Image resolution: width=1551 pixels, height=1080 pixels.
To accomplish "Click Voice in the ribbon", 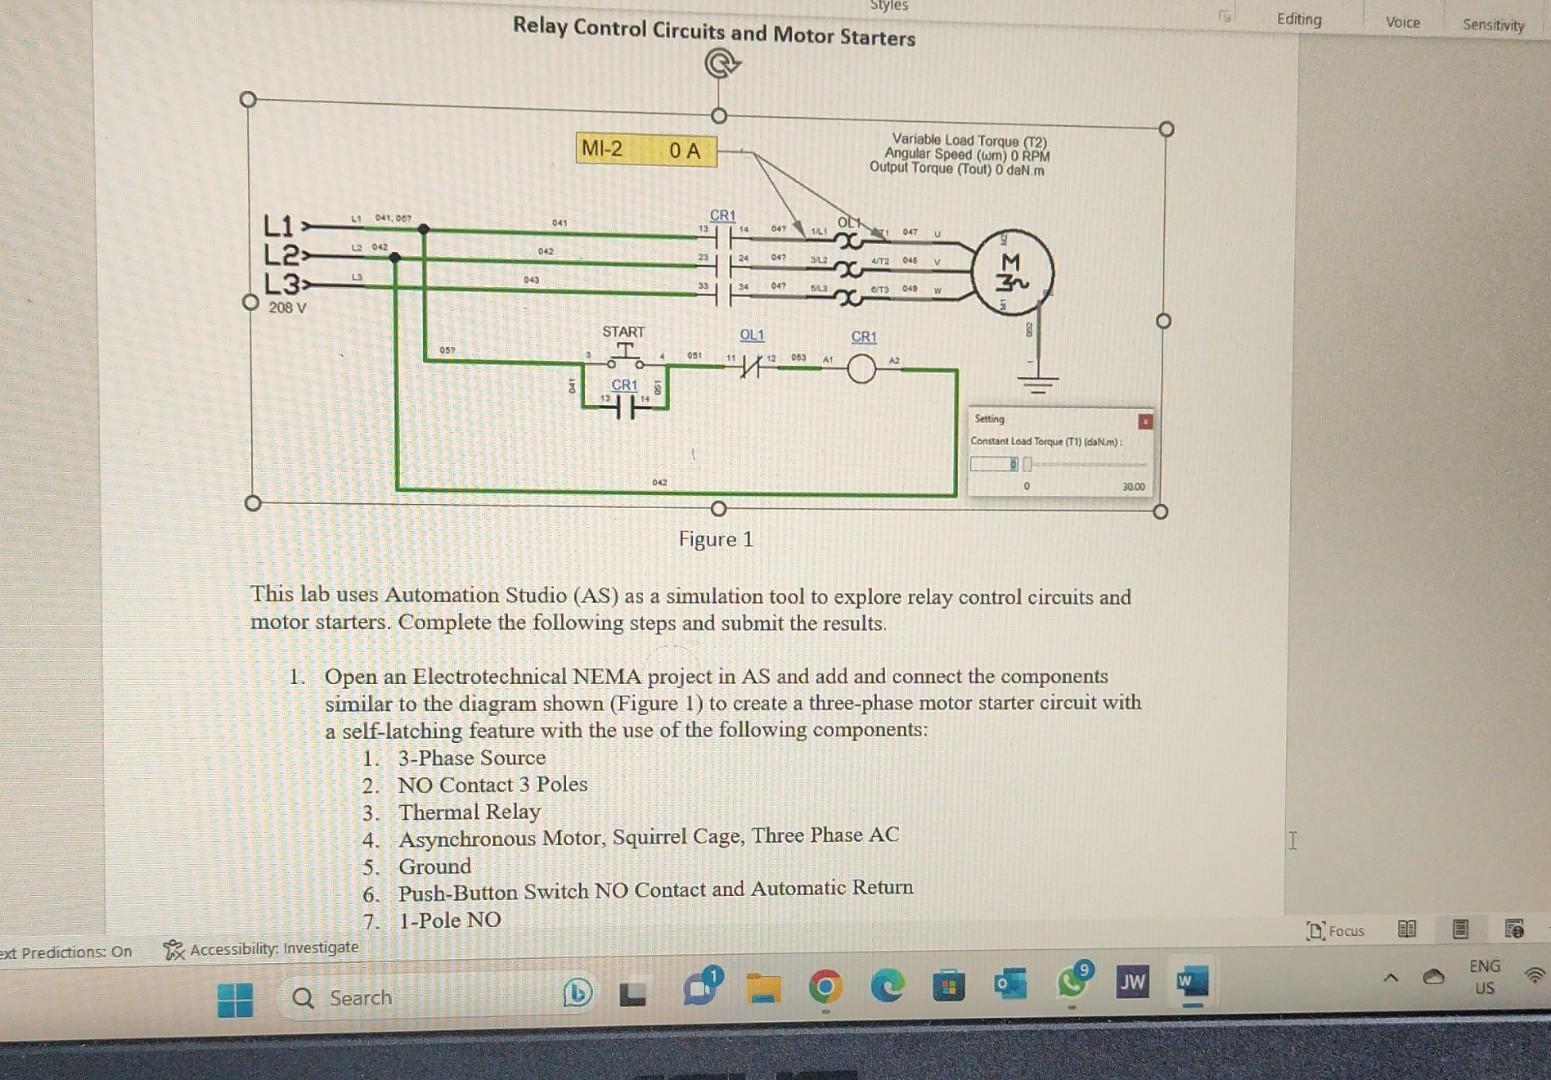I will [1403, 22].
